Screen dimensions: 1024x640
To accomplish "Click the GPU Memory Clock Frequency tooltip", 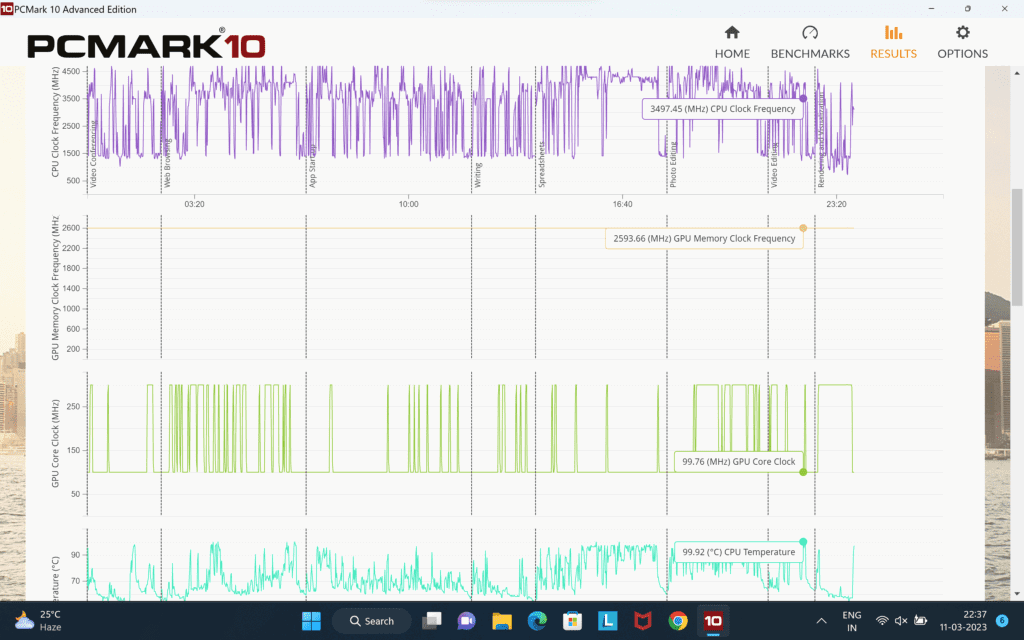I will pos(704,238).
